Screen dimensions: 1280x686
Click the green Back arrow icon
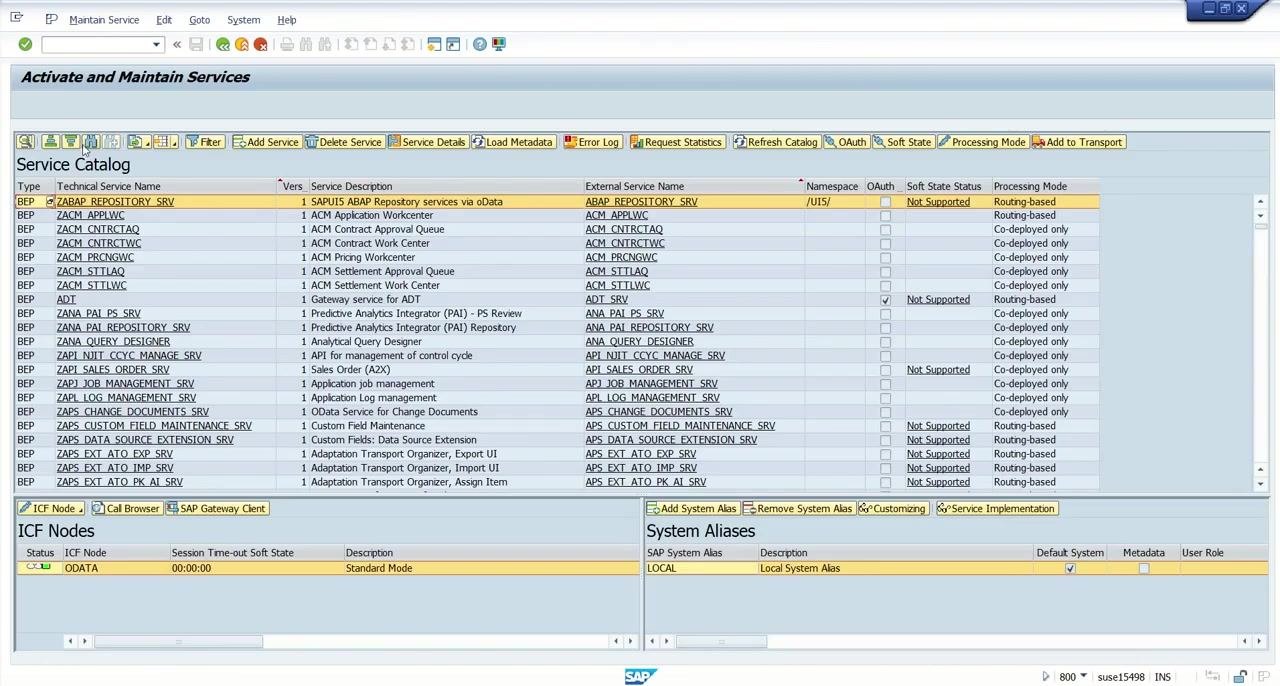(x=223, y=44)
